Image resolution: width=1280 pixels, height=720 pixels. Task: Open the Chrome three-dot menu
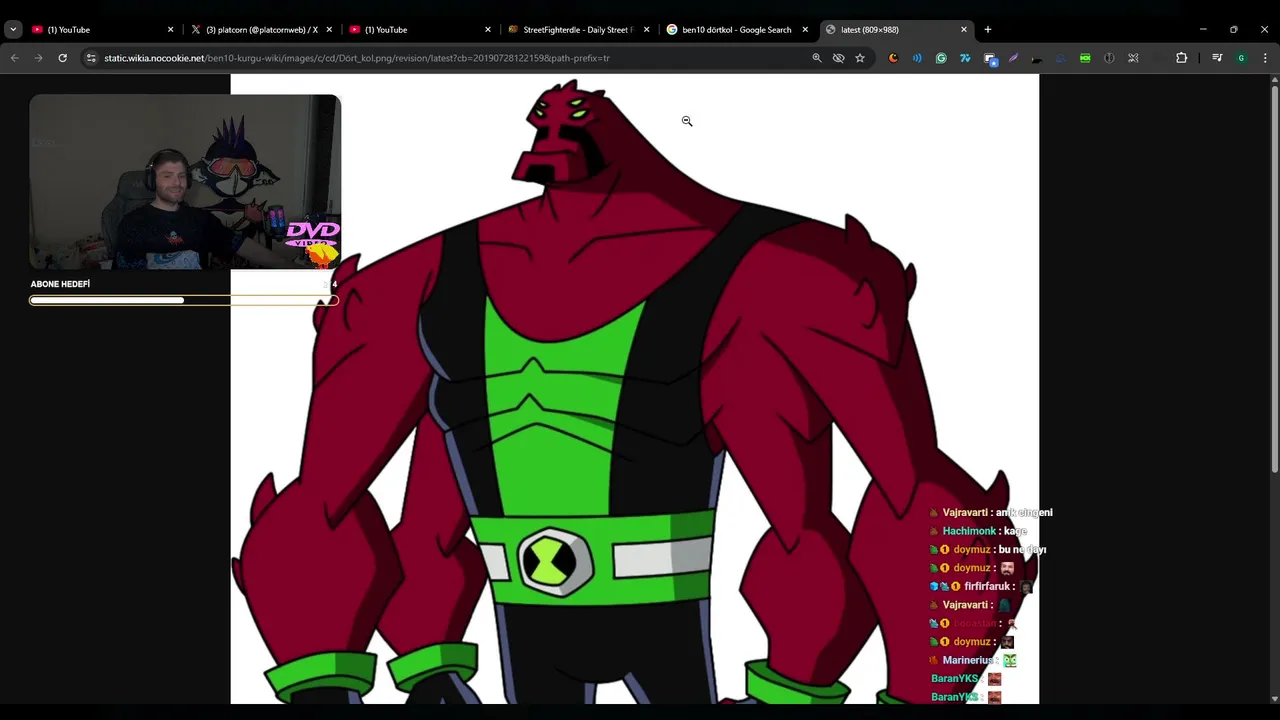[x=1265, y=58]
